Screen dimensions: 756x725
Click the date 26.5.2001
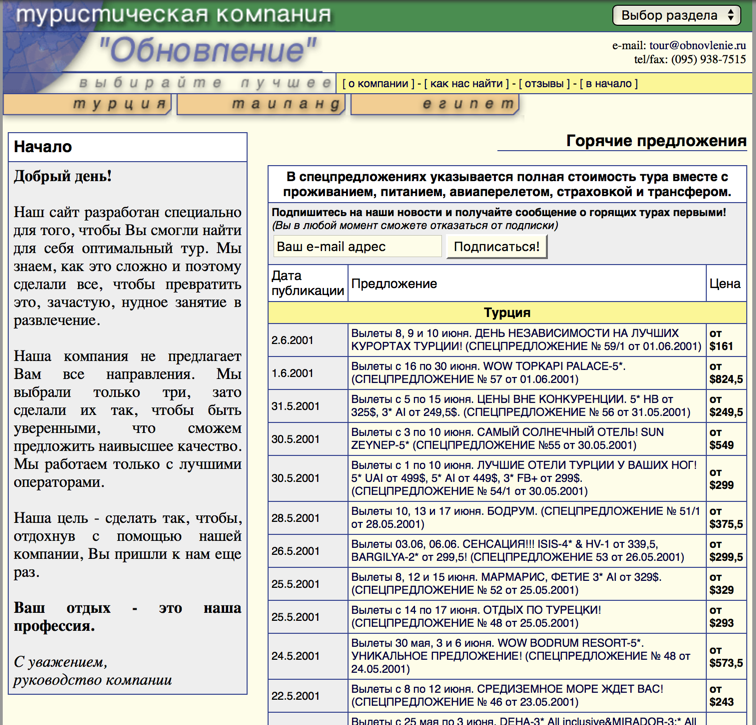[295, 551]
